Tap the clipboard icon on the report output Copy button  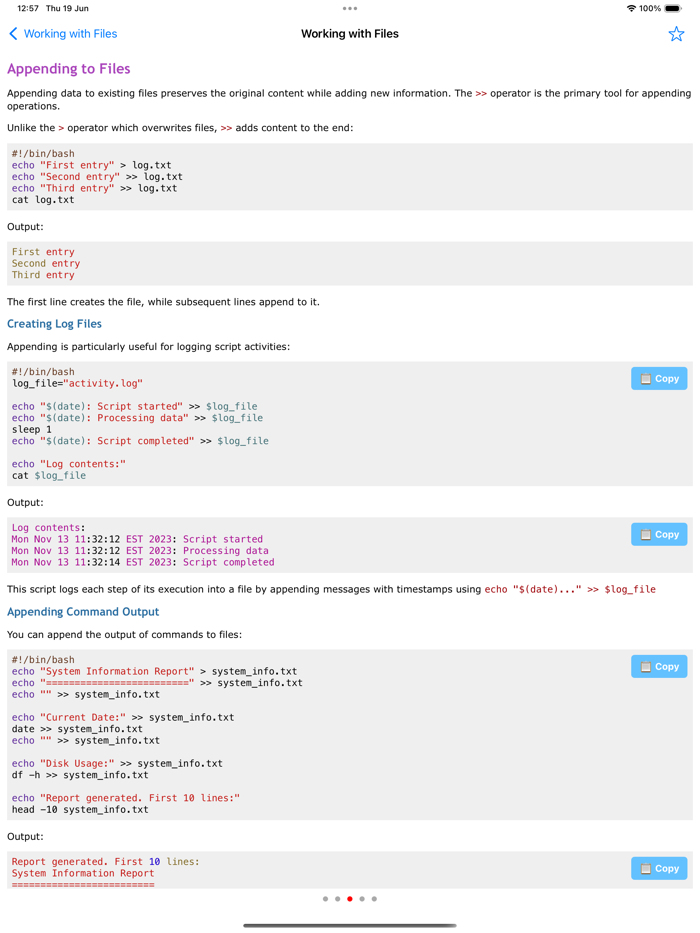tap(644, 868)
